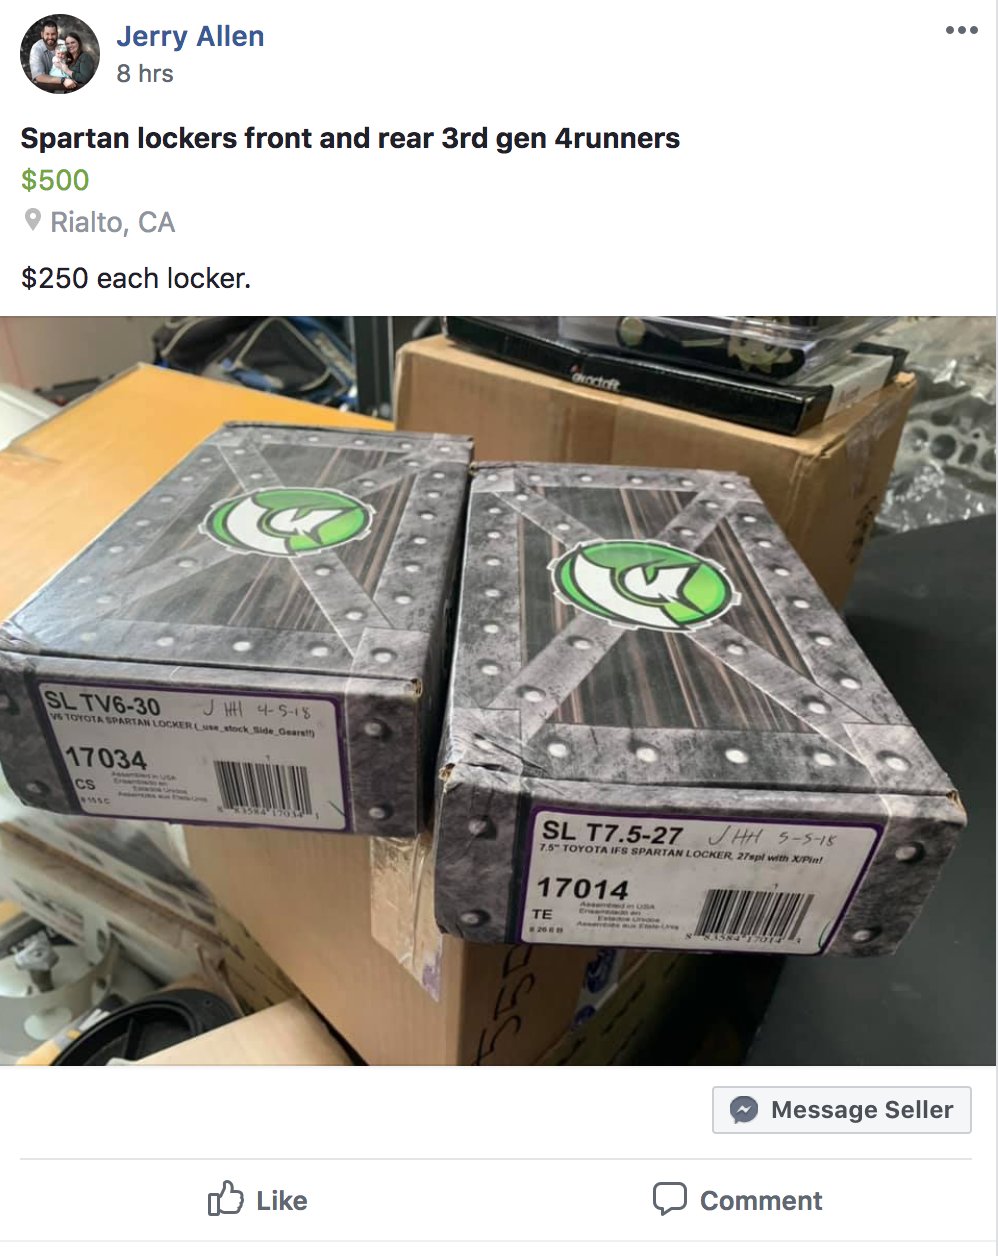The image size is (998, 1256).
Task: Click the thumbs-up Like icon
Action: (x=226, y=1198)
